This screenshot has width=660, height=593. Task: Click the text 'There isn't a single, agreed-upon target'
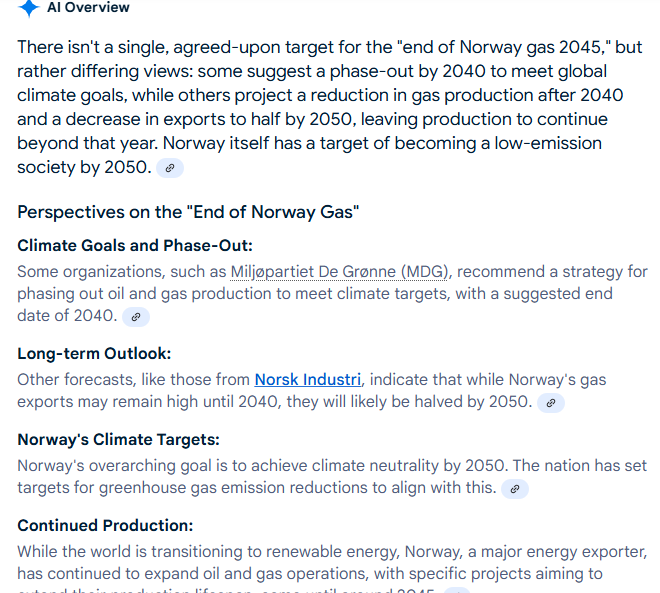coord(176,47)
